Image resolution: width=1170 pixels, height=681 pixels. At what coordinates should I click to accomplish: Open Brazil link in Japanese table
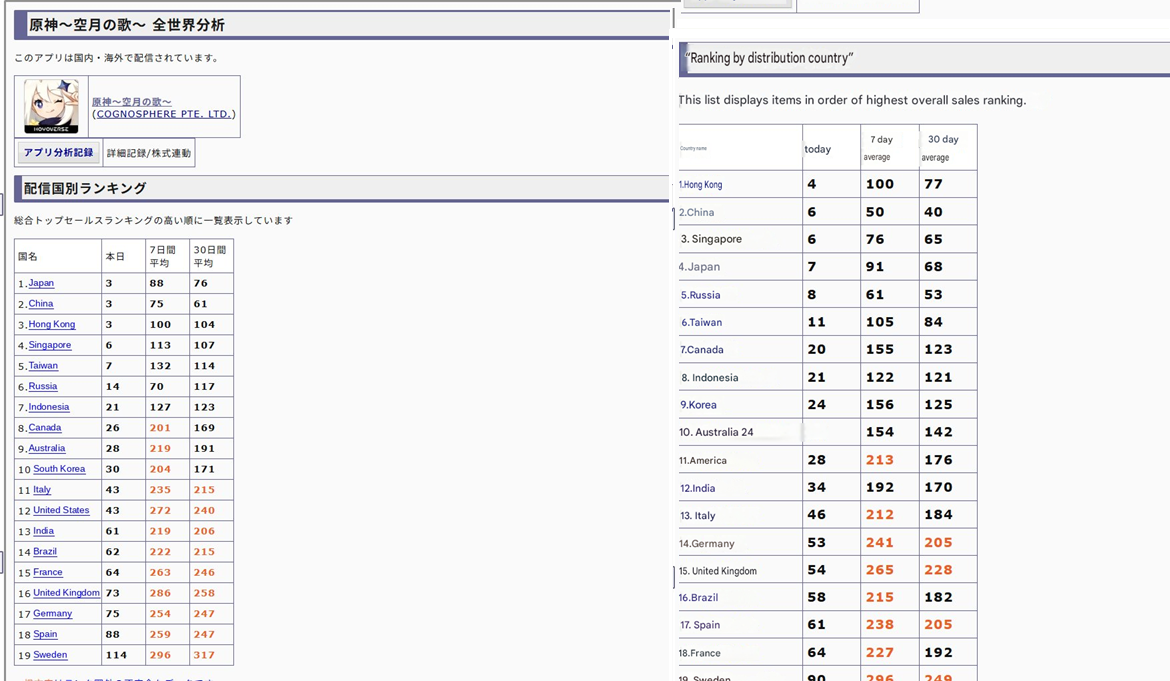(45, 551)
